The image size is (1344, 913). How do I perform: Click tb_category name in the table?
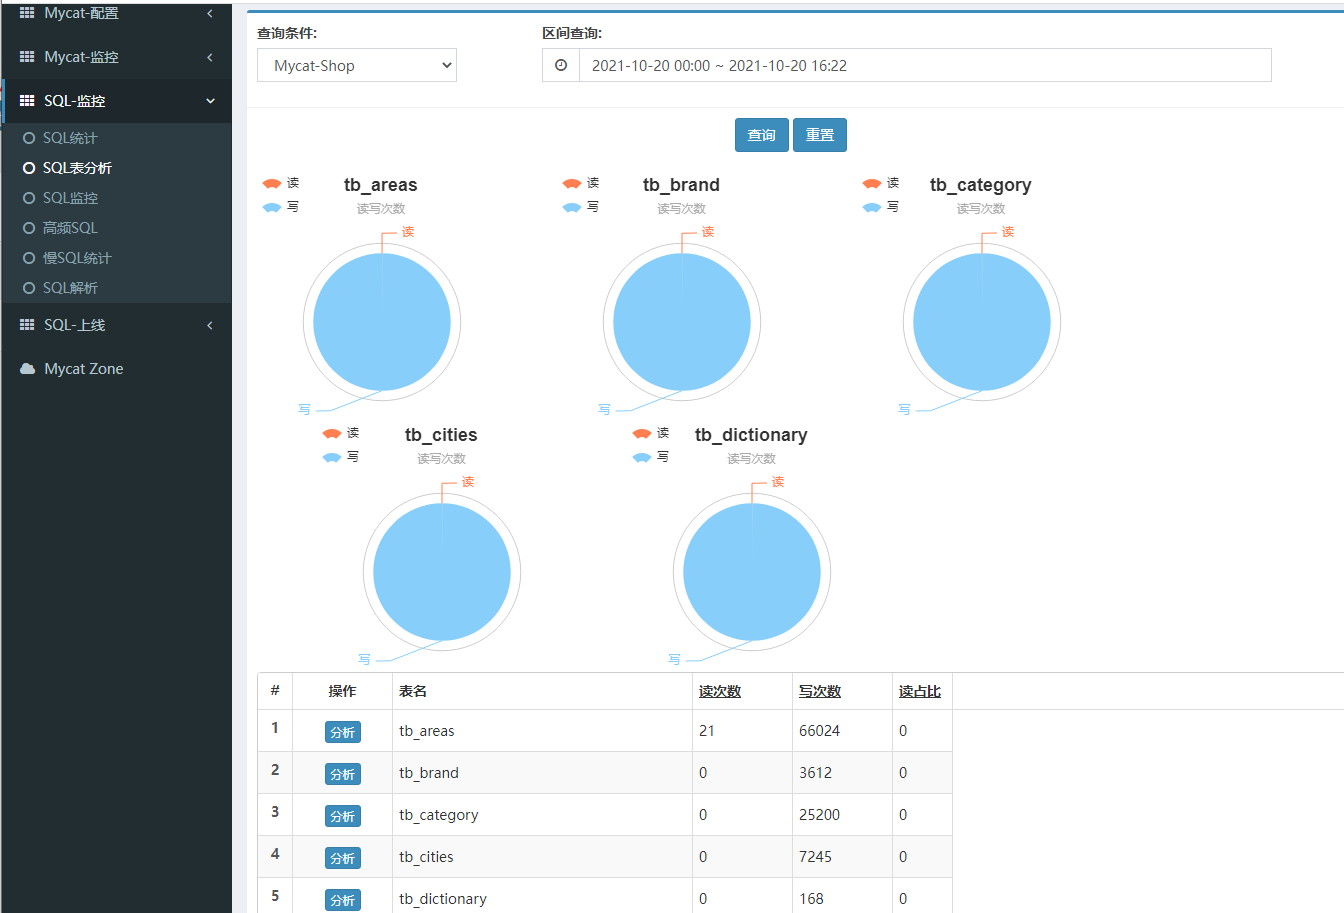439,815
